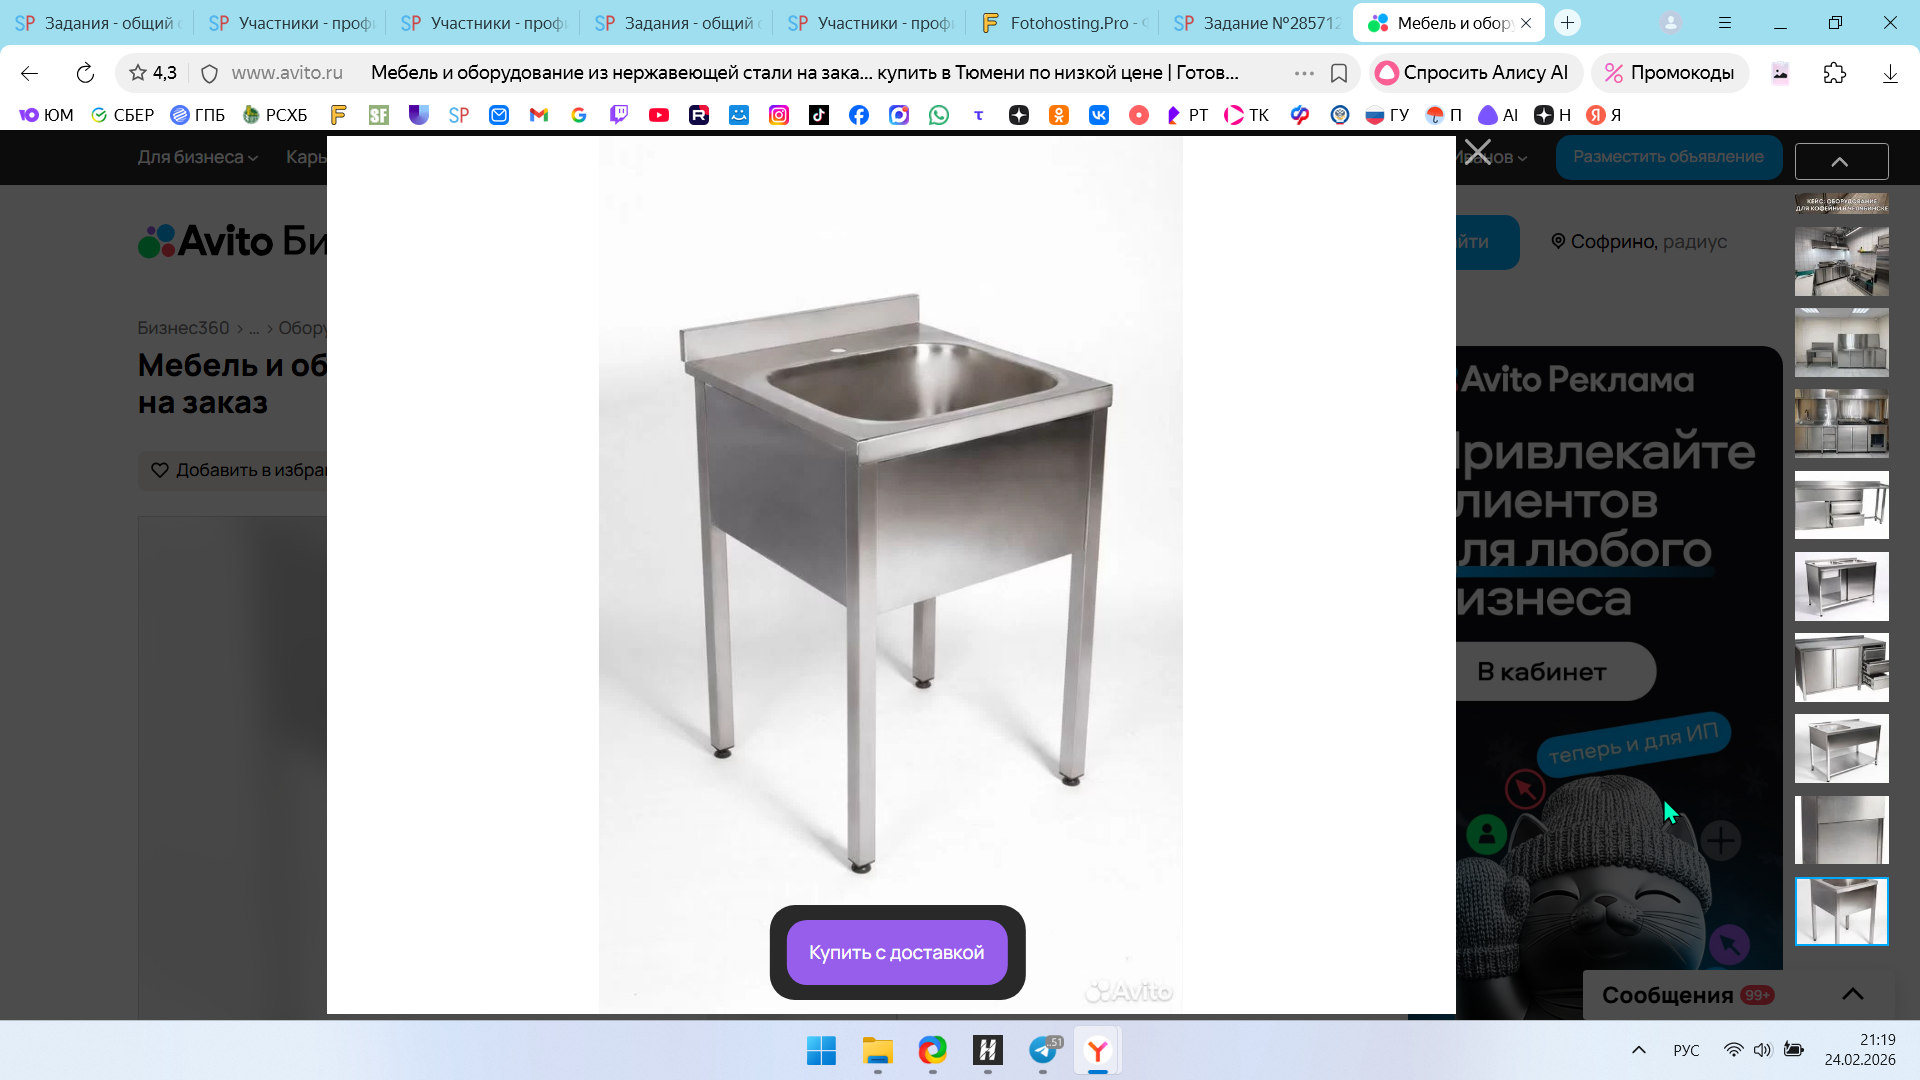Open YouTube bookmark icon
This screenshot has width=1920, height=1080.
click(x=659, y=115)
